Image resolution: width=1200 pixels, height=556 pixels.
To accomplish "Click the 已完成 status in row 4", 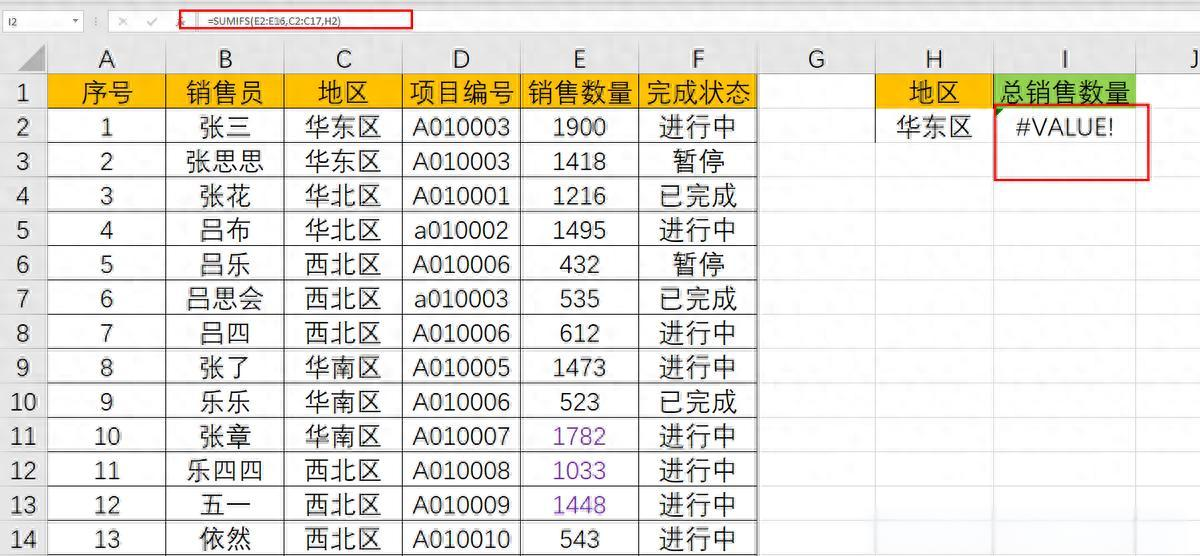I will (x=698, y=196).
